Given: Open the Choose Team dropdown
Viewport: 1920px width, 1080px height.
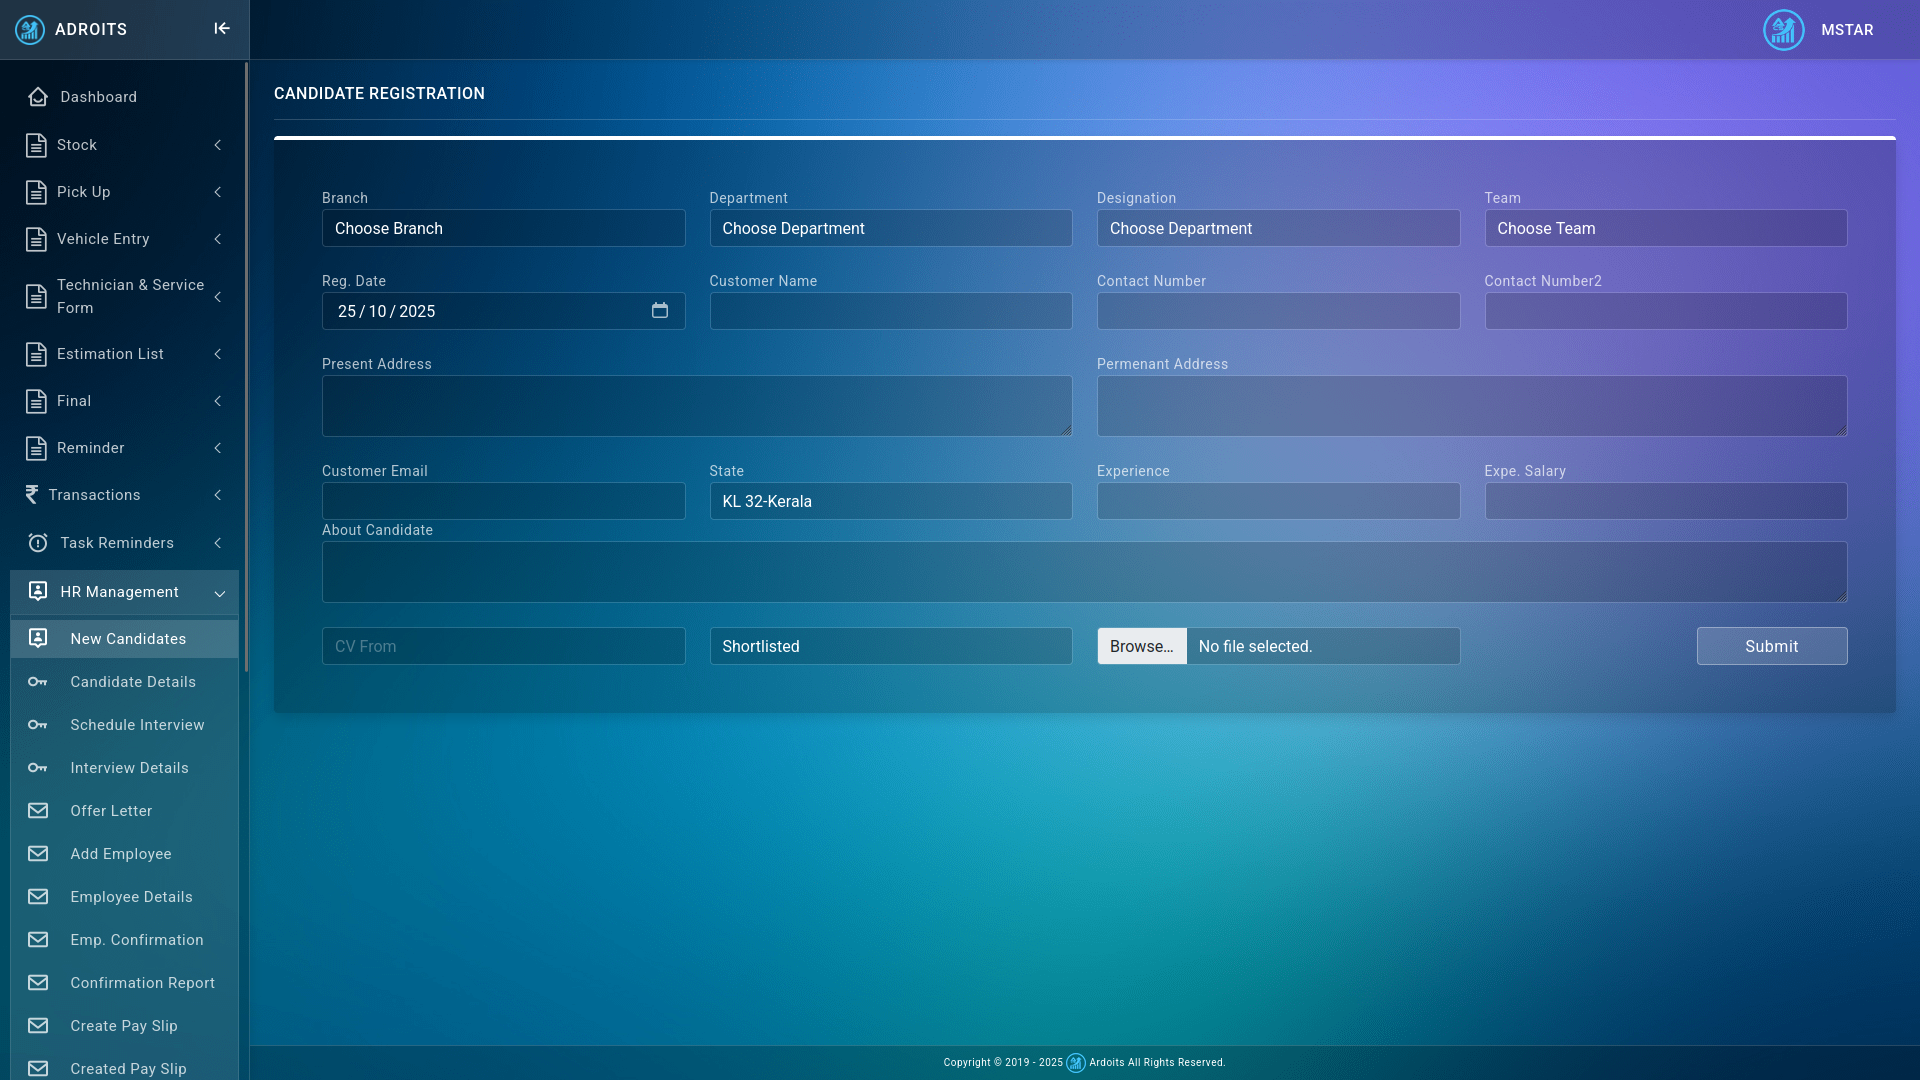Looking at the screenshot, I should tap(1665, 228).
